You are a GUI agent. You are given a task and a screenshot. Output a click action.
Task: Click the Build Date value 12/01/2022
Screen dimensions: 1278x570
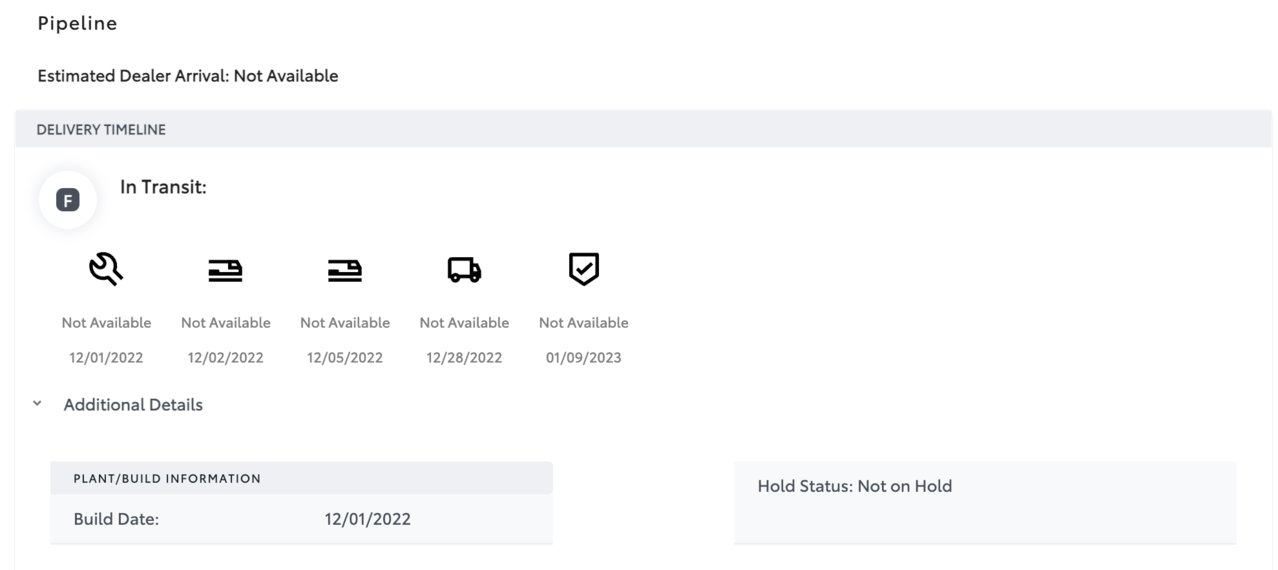coord(368,519)
